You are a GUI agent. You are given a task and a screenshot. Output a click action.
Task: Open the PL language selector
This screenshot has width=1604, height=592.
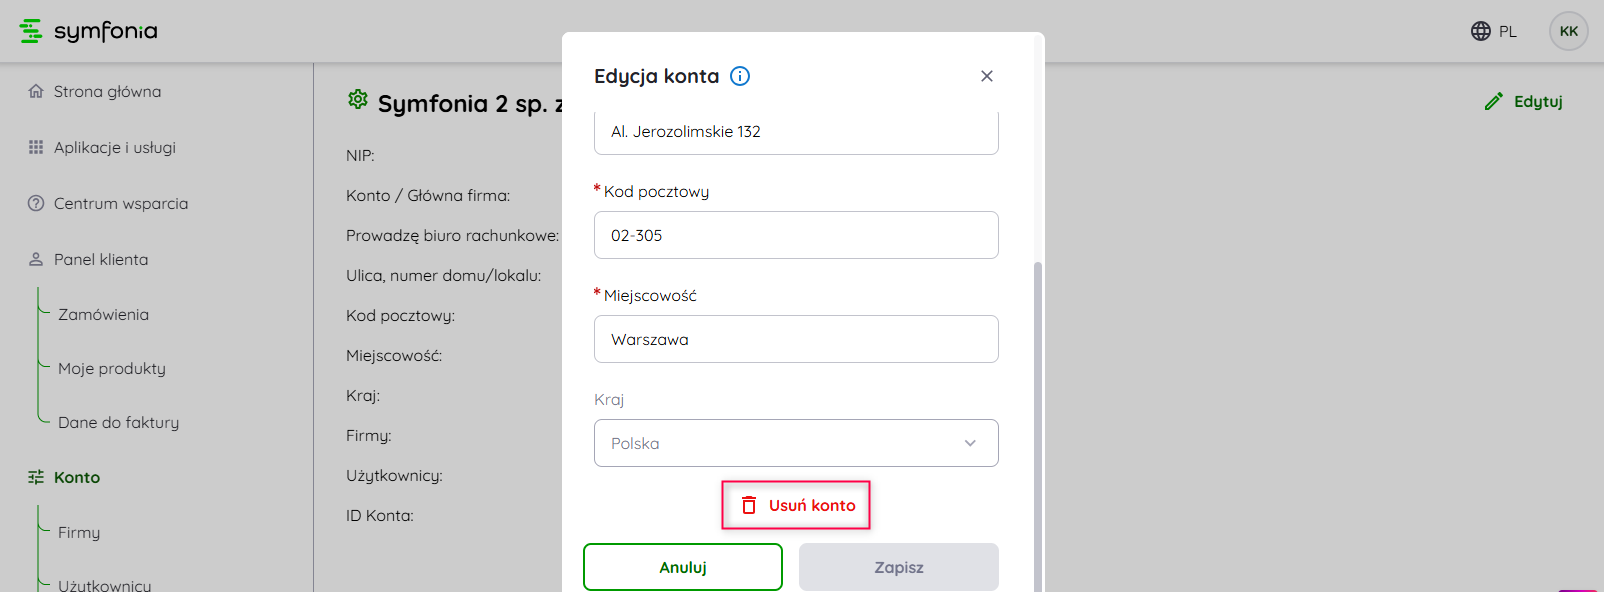click(1507, 32)
